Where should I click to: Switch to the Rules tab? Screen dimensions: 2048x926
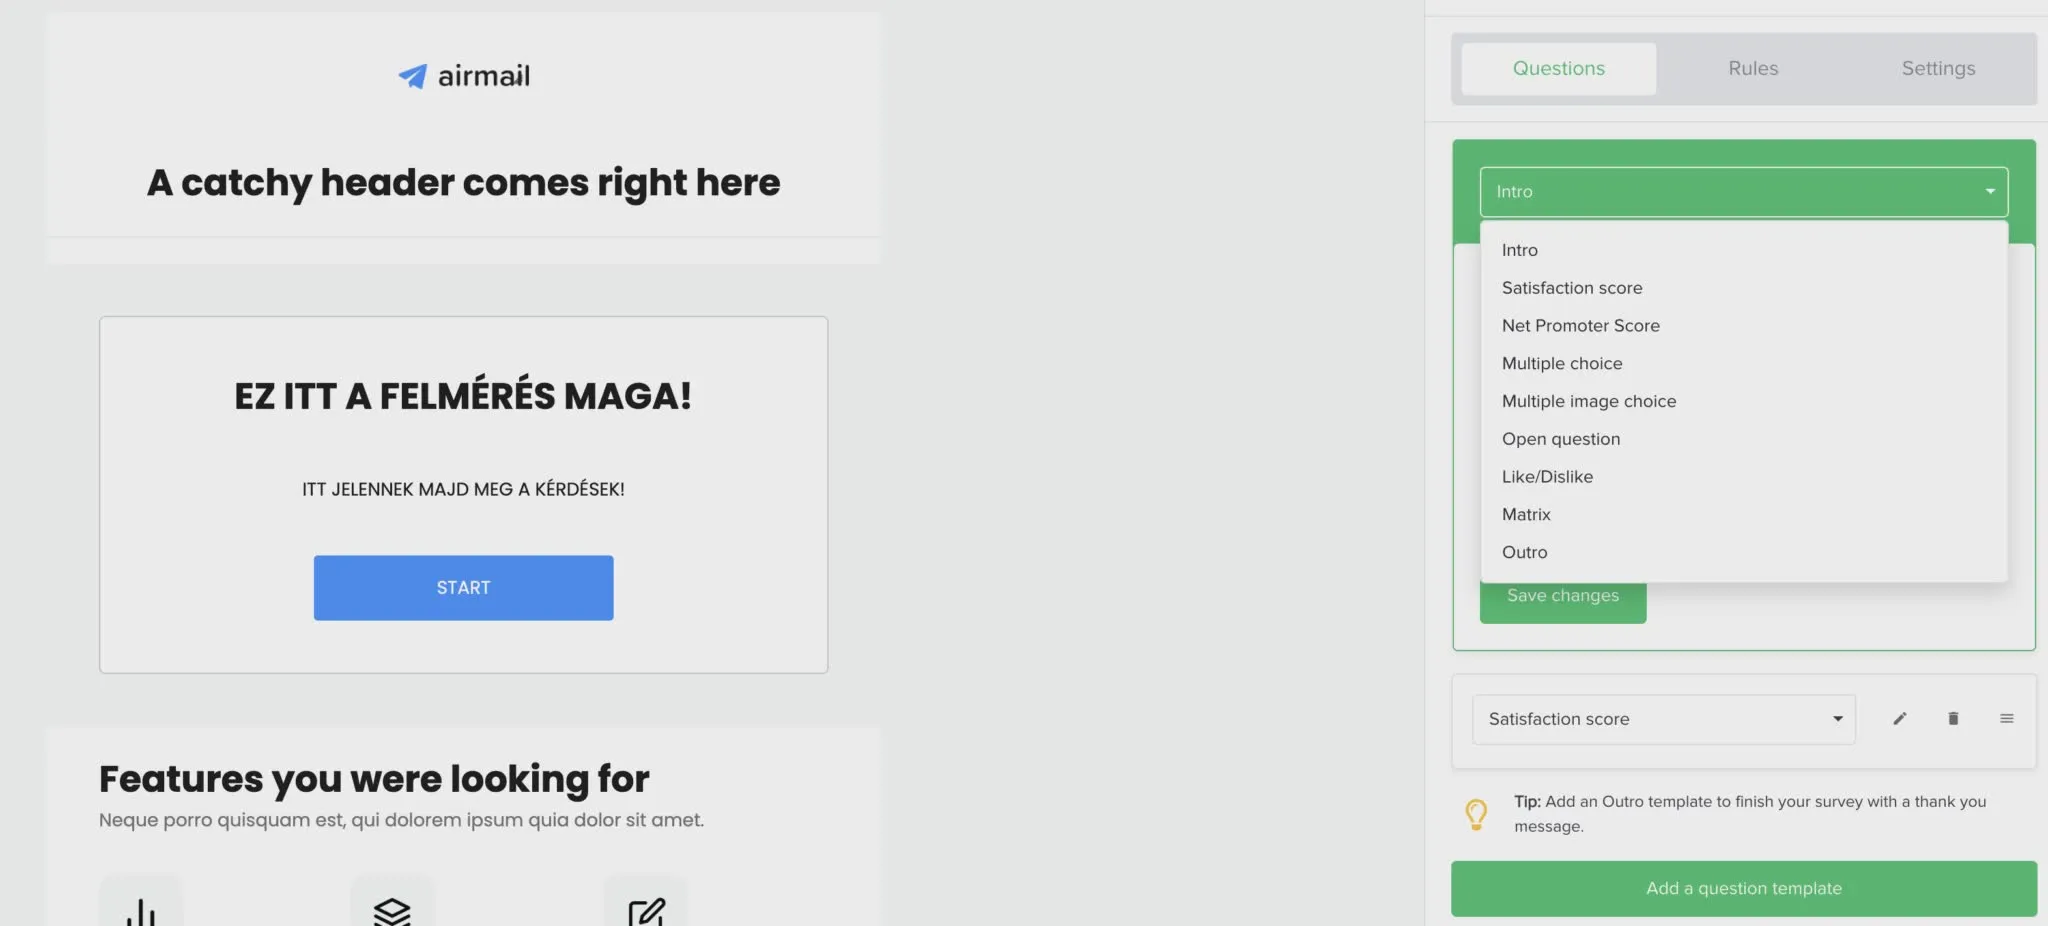click(x=1753, y=69)
